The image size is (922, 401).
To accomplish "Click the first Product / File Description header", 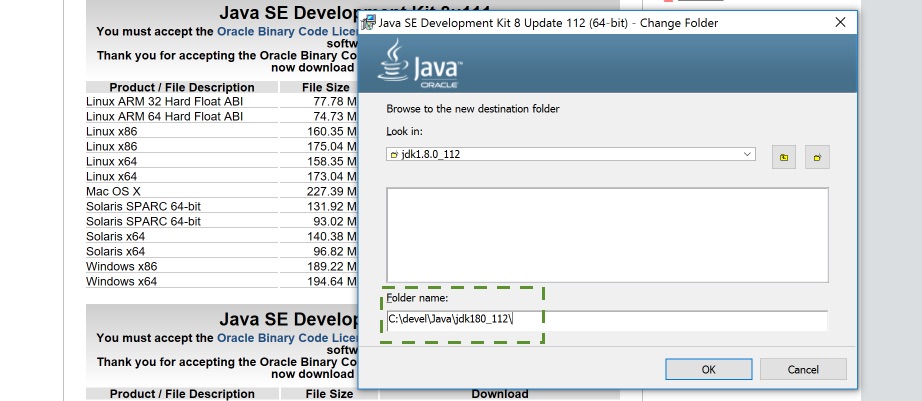I will 182,88.
